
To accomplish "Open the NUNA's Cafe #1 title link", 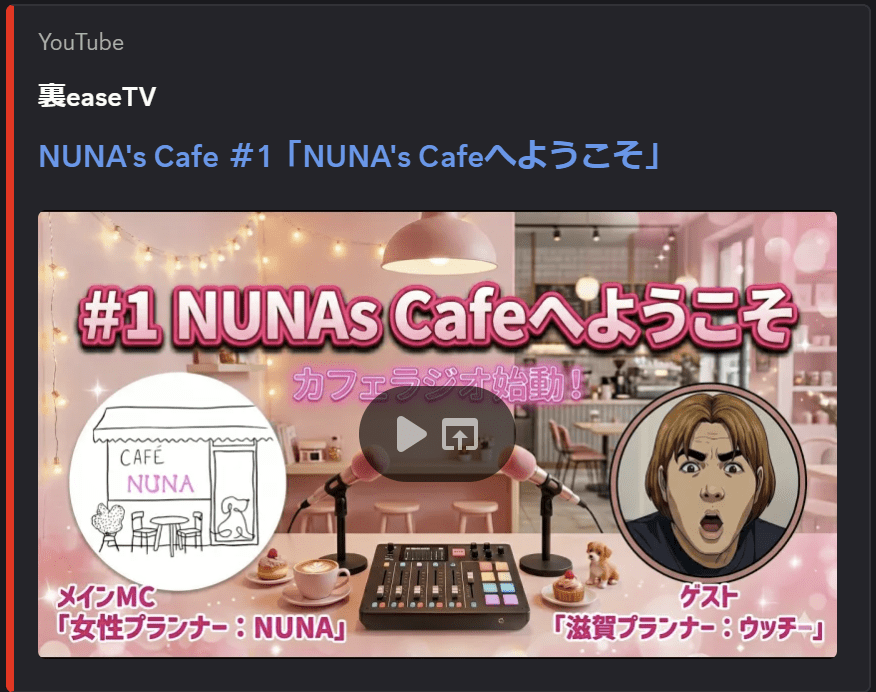I will (350, 156).
